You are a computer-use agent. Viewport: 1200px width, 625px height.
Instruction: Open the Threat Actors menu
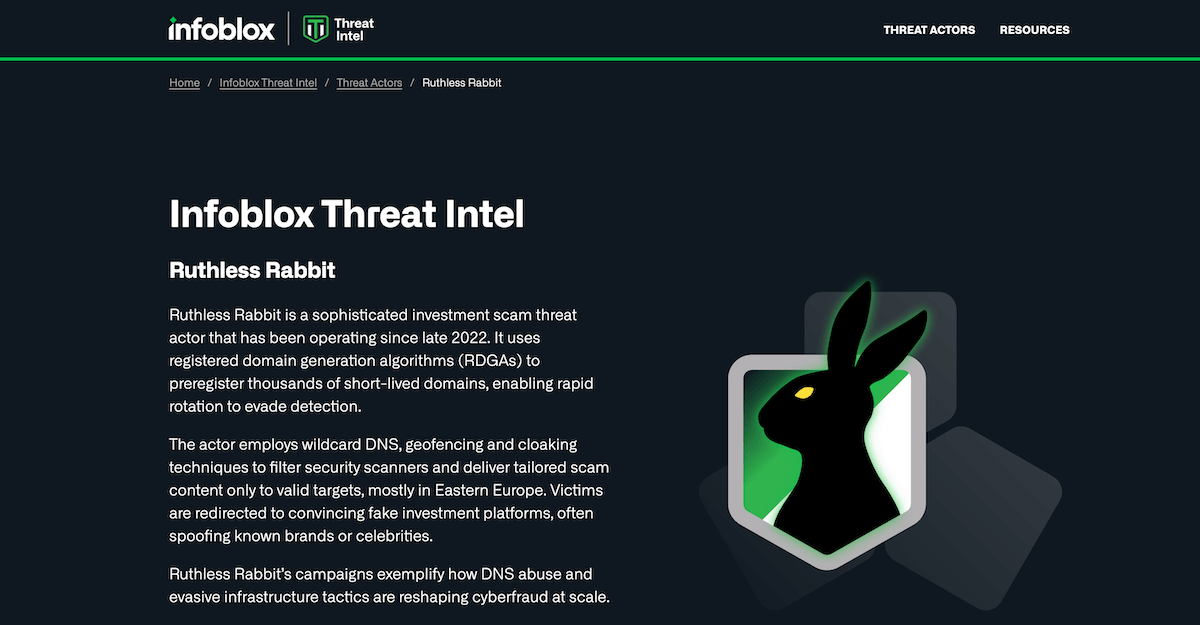coord(929,30)
